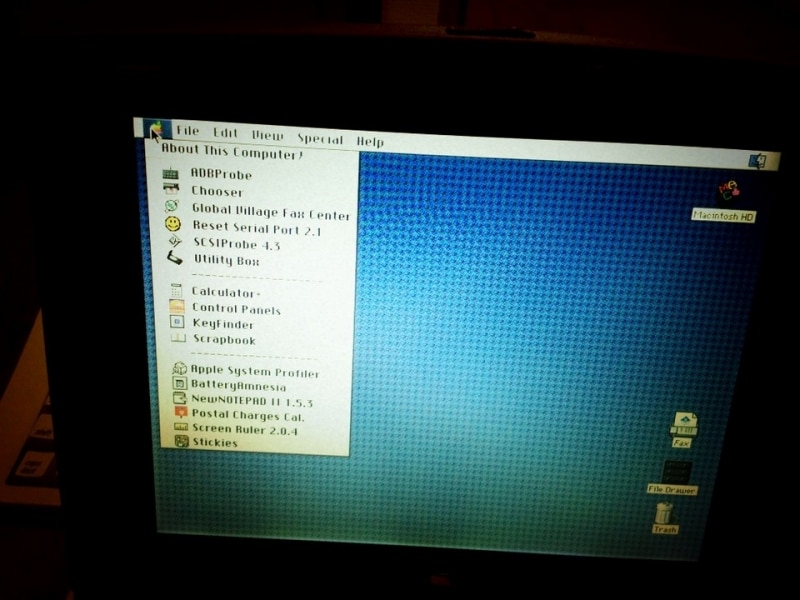Screen dimensions: 800x600
Task: Open the Calculator menu entry
Action: tap(226, 292)
